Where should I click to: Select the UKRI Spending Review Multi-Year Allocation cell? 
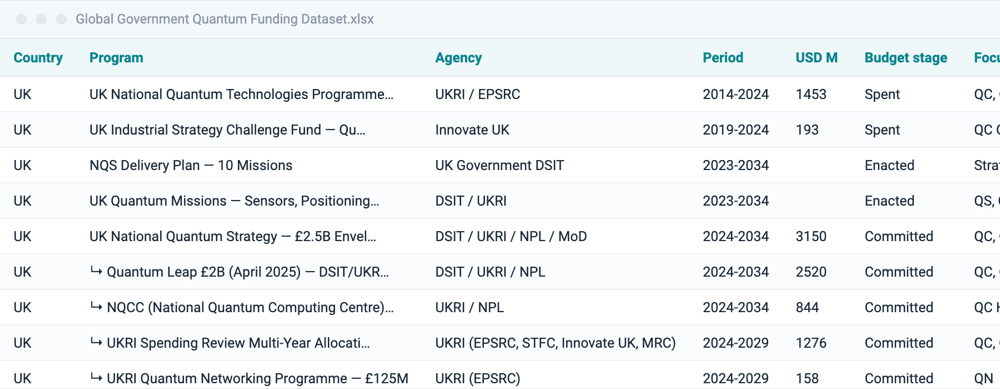(x=230, y=344)
